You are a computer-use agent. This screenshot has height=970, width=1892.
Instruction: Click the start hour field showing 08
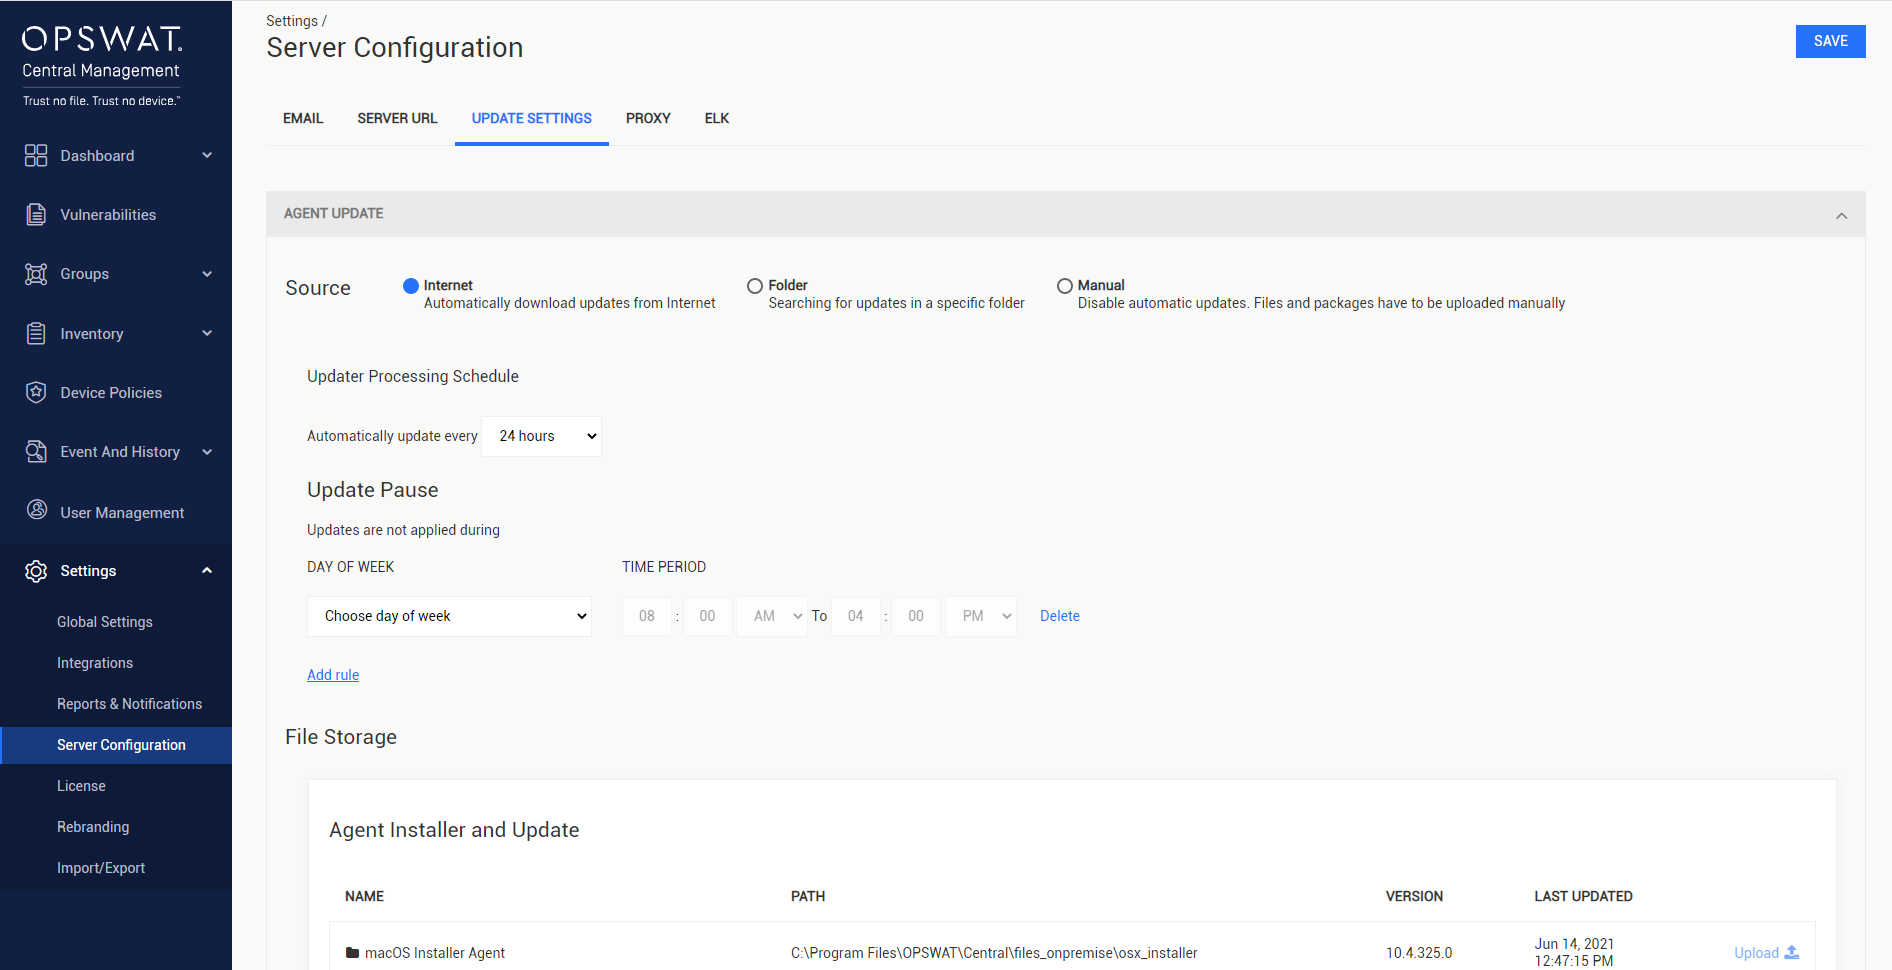[x=647, y=616]
